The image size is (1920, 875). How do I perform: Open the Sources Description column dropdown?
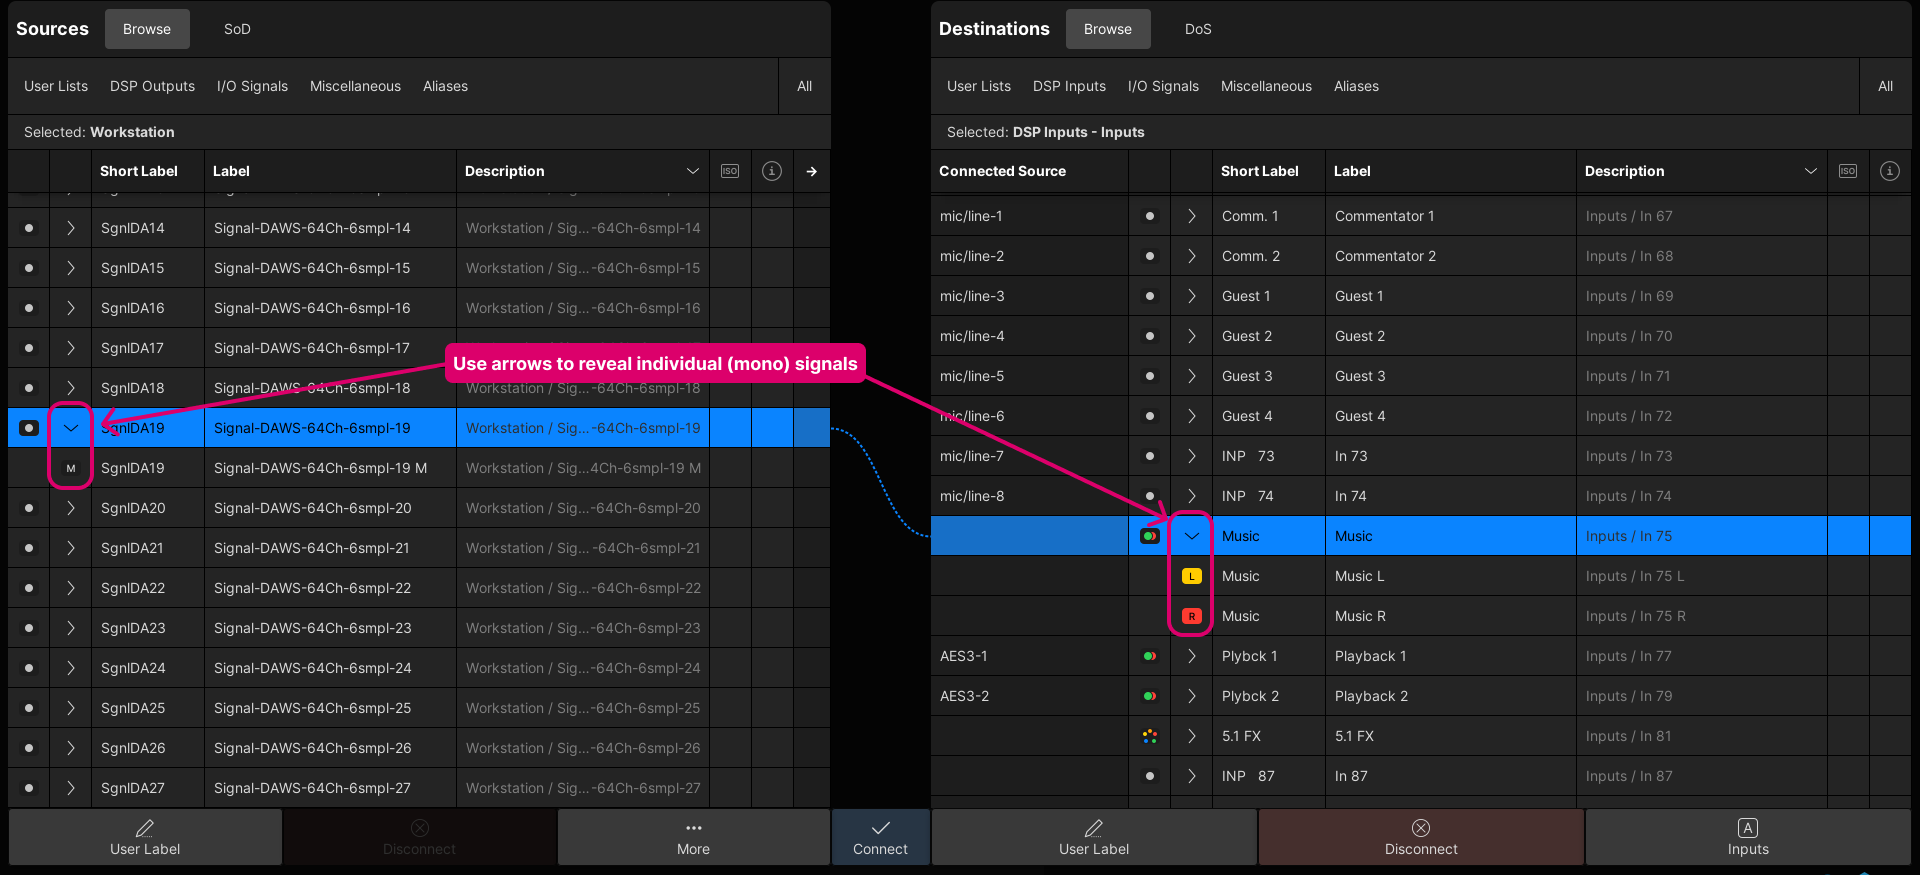[692, 171]
